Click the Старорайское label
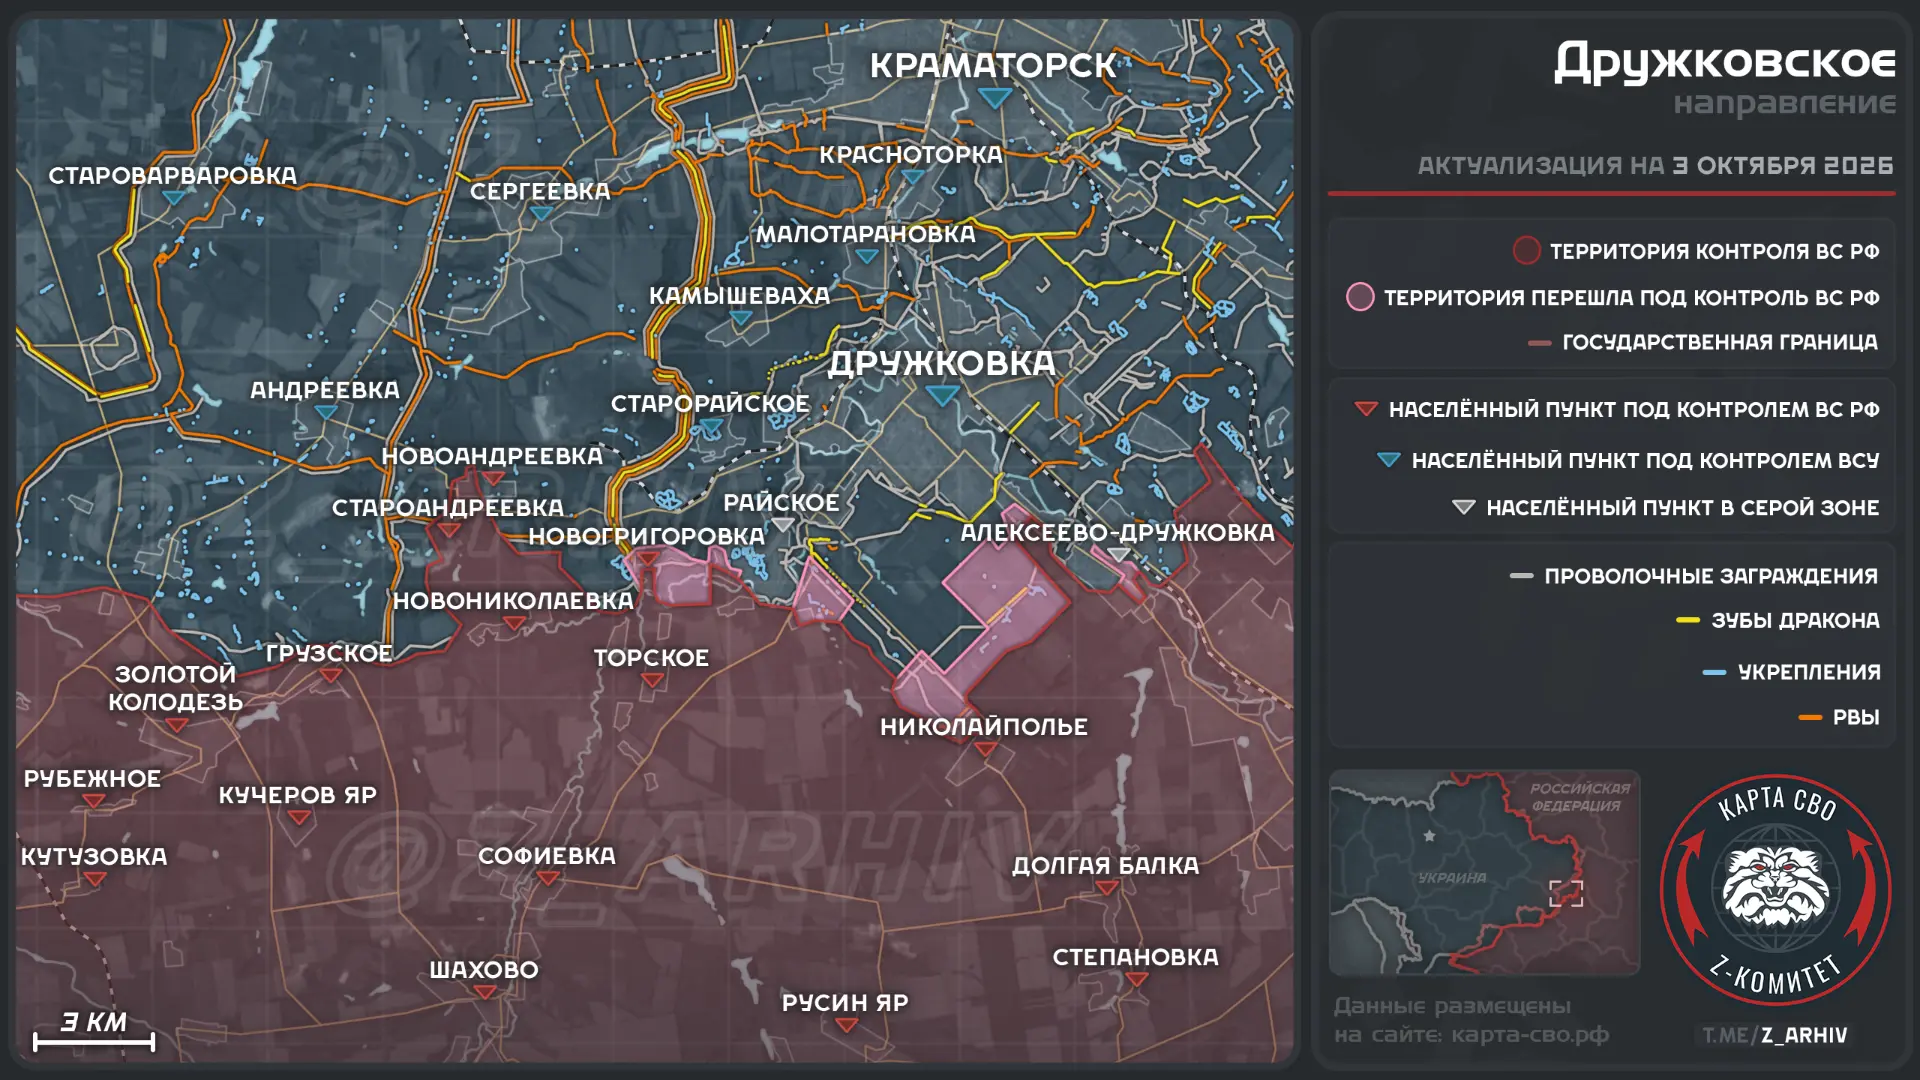Image resolution: width=1920 pixels, height=1080 pixels. (x=710, y=404)
